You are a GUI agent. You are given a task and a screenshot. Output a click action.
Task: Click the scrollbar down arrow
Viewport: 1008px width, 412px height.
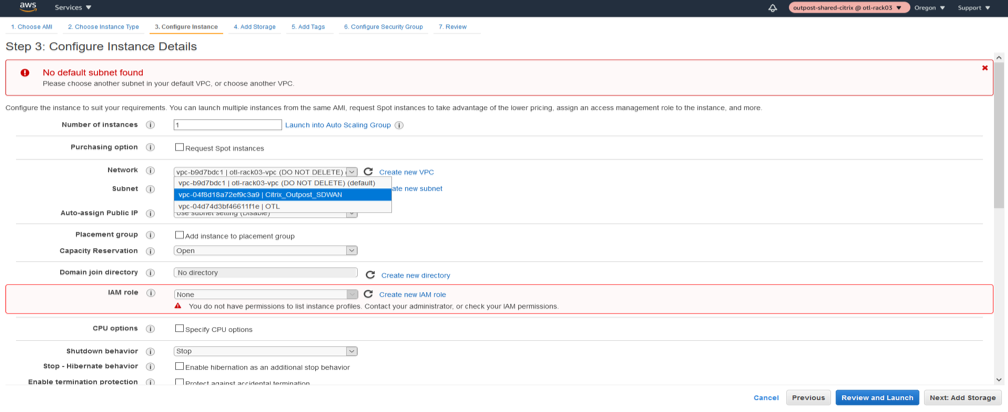(998, 379)
